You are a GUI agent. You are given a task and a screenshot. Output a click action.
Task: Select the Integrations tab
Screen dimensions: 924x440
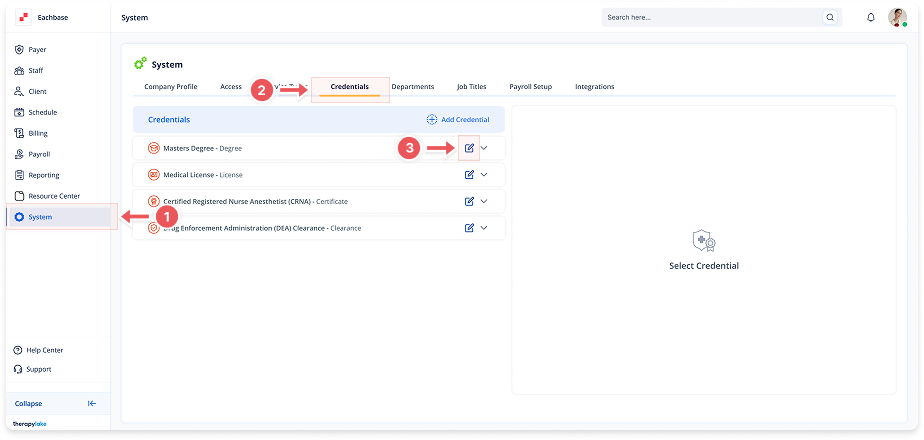pyautogui.click(x=594, y=87)
